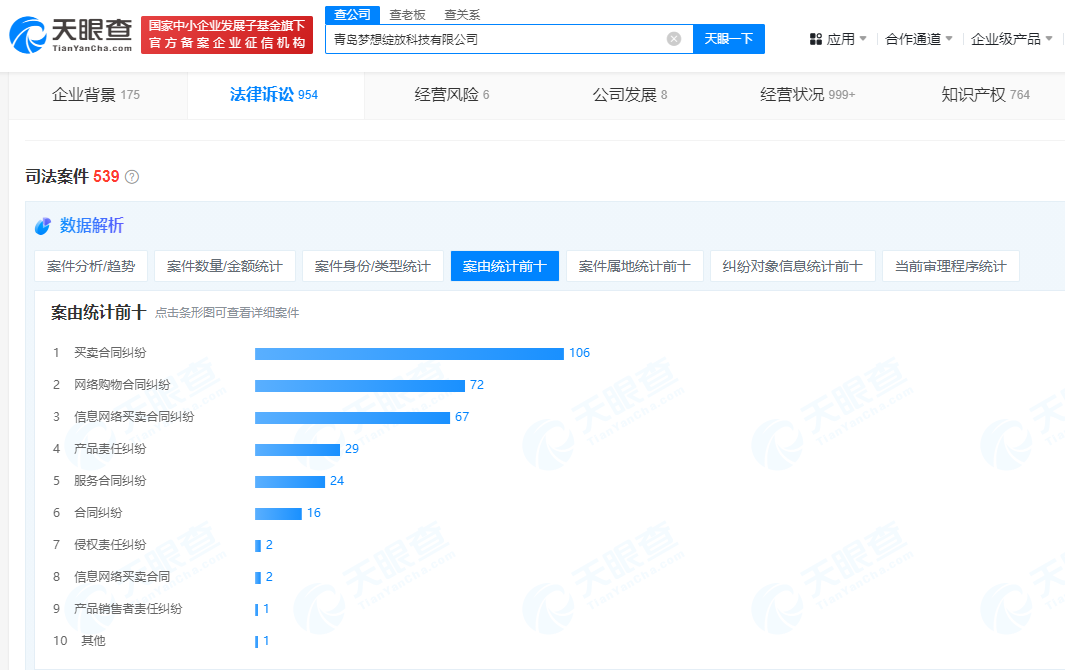The width and height of the screenshot is (1065, 670).
Task: Click the row 8 信息网络买卖合同 label
Action: [122, 576]
